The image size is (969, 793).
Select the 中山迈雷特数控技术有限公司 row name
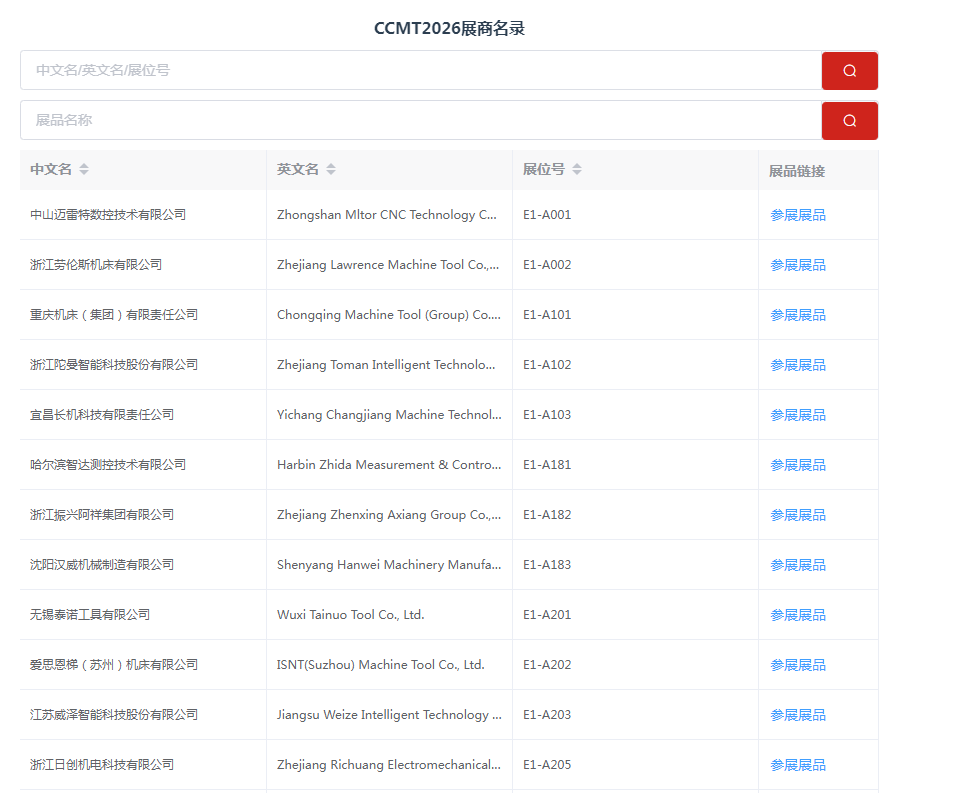108,215
